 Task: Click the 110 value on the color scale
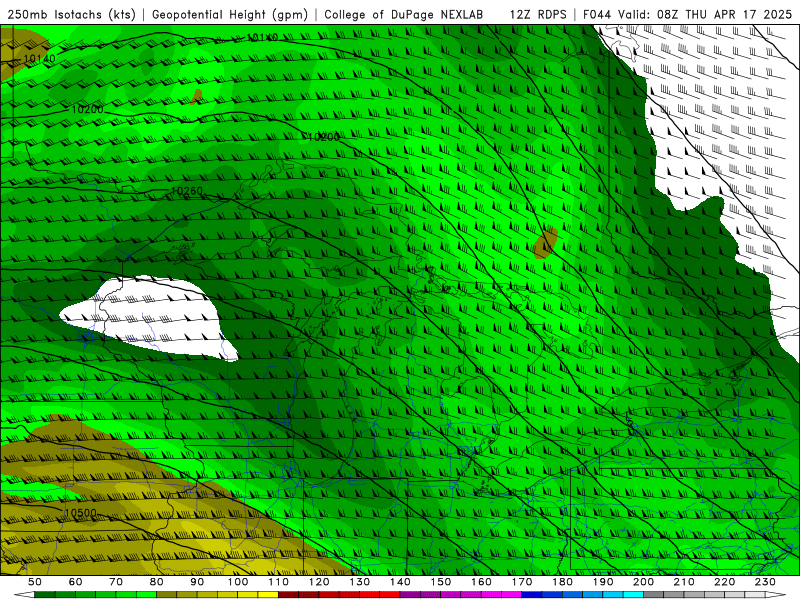pyautogui.click(x=279, y=582)
